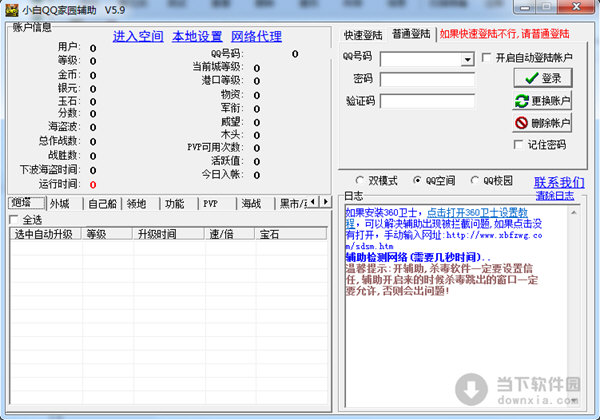
Task: Click the 删除帐户 delete account button
Action: 542,123
